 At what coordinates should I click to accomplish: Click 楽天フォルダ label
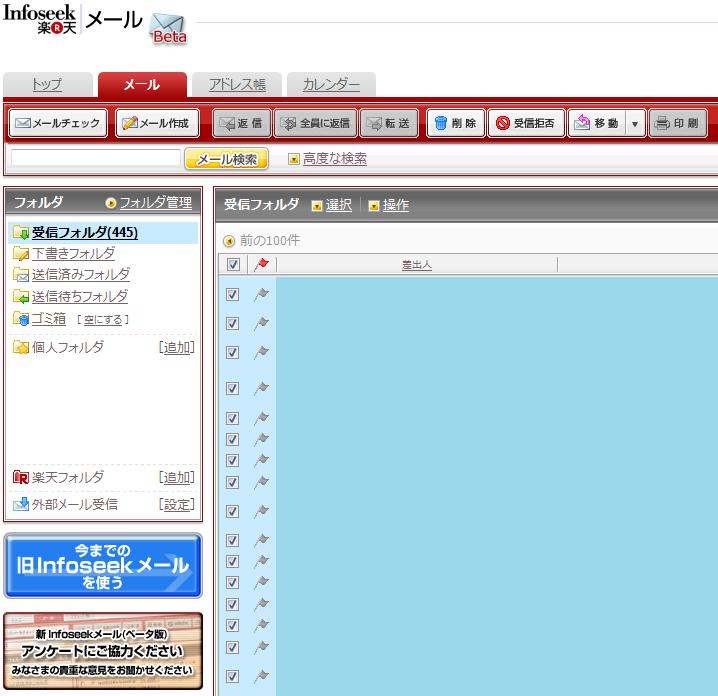pos(68,478)
